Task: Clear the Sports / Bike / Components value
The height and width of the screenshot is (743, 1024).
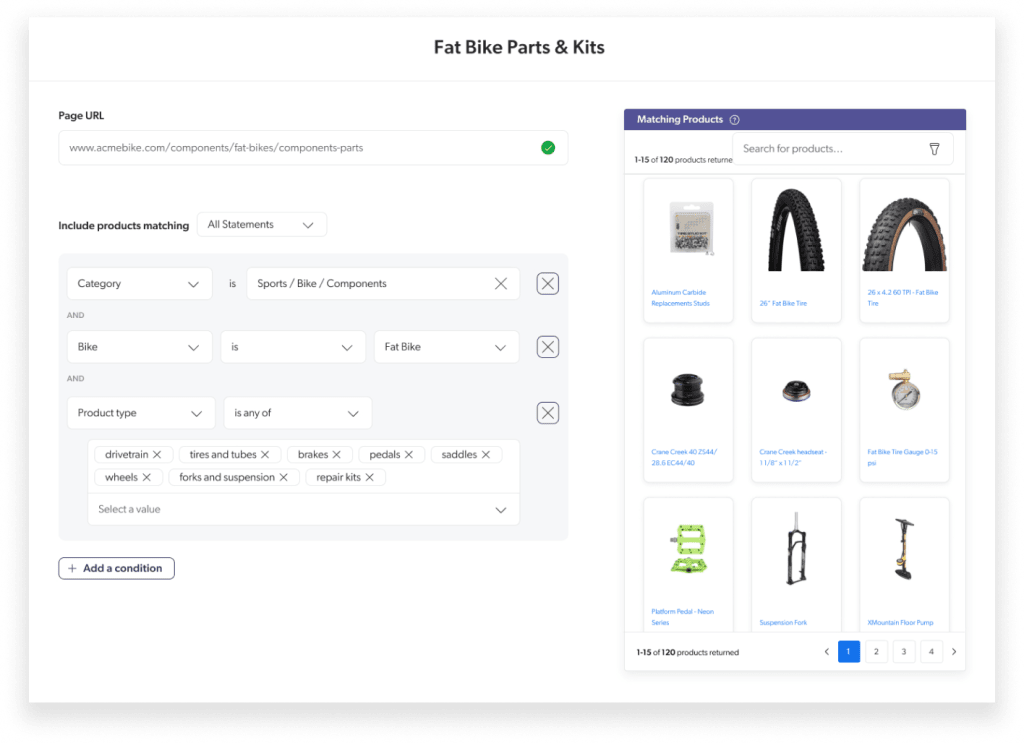Action: [x=501, y=284]
